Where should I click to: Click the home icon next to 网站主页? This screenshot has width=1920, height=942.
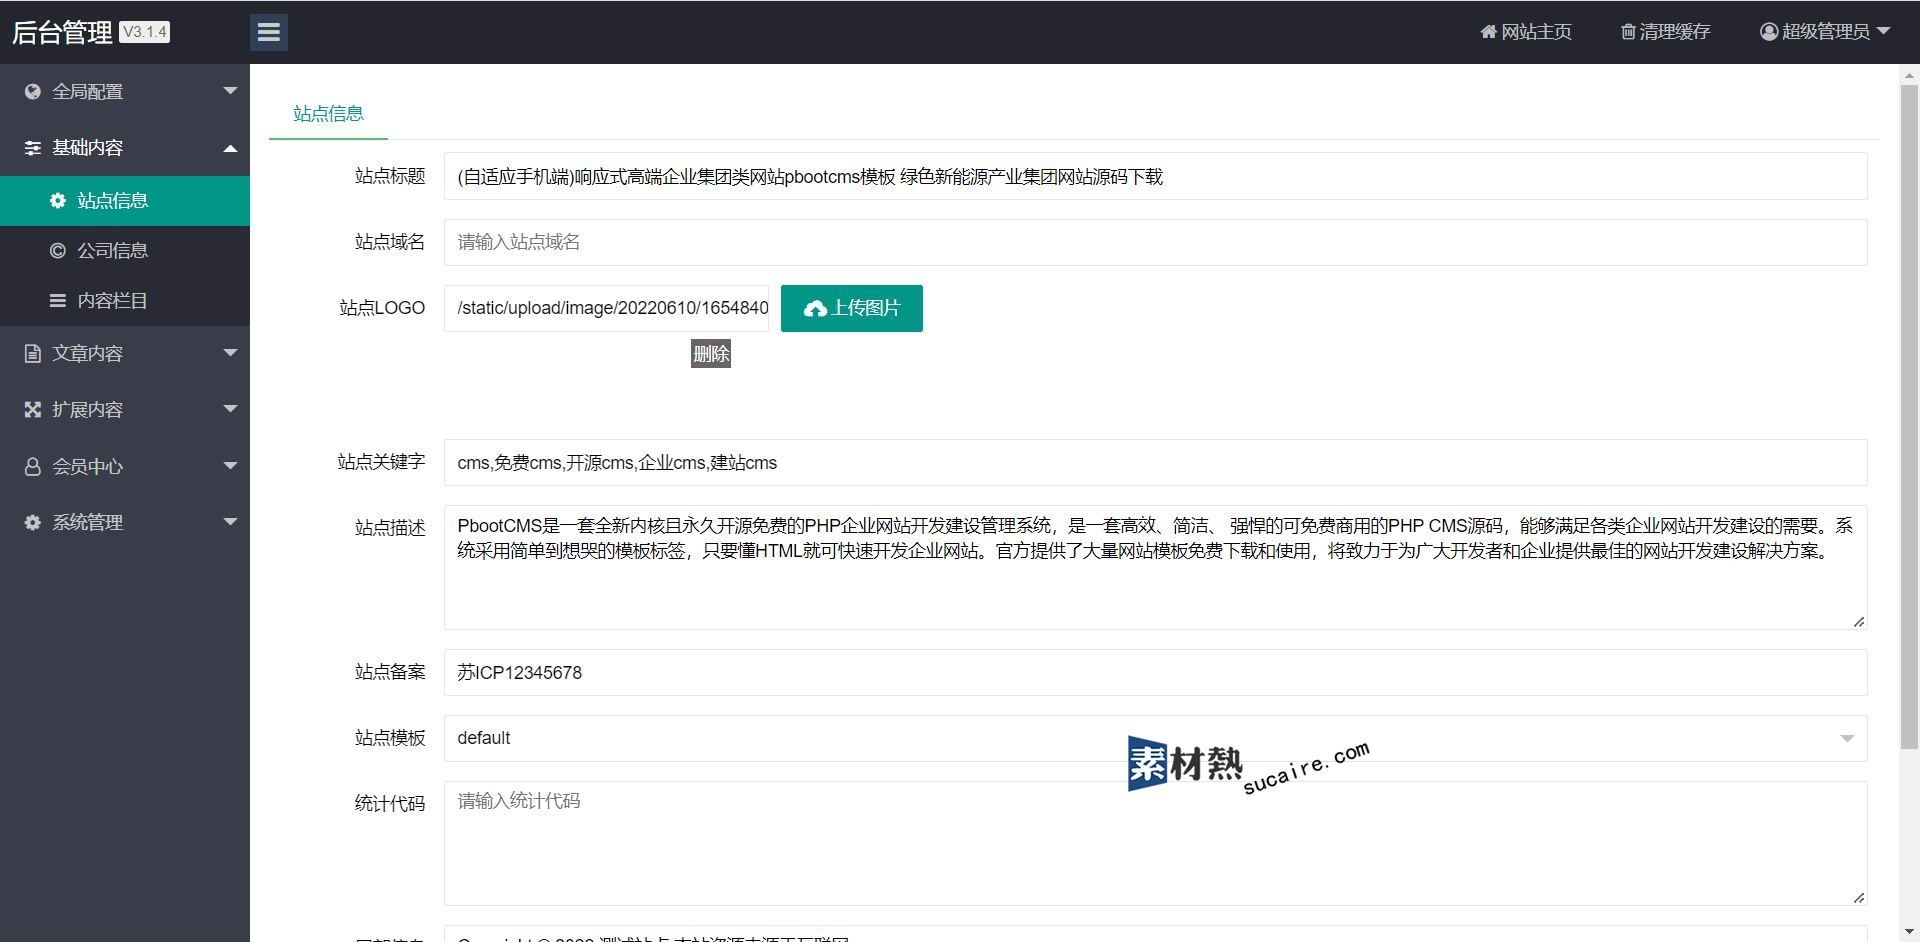(x=1488, y=32)
